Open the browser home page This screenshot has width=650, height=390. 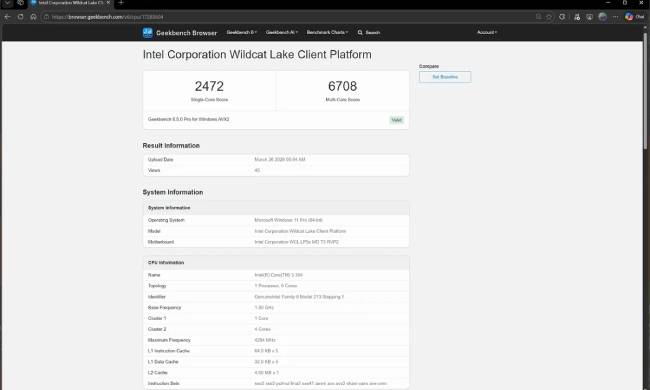coord(34,17)
